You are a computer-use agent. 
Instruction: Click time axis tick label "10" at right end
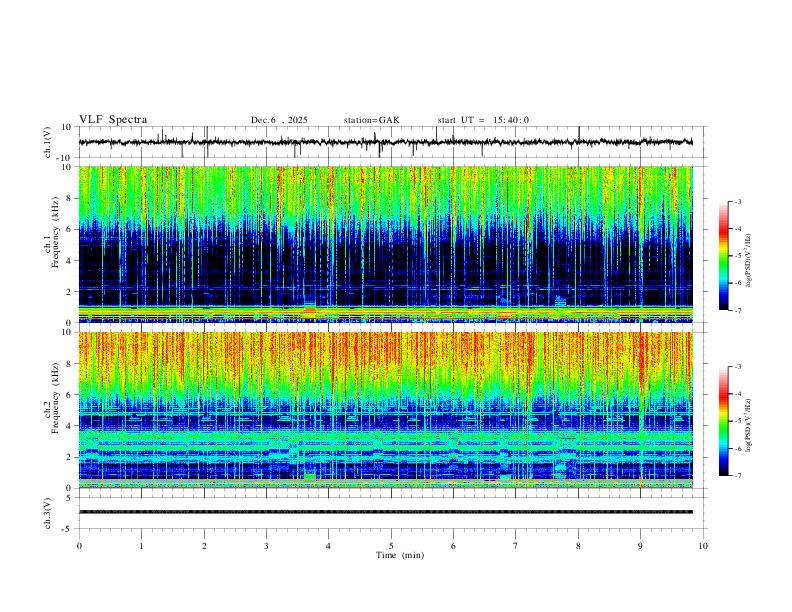(703, 546)
